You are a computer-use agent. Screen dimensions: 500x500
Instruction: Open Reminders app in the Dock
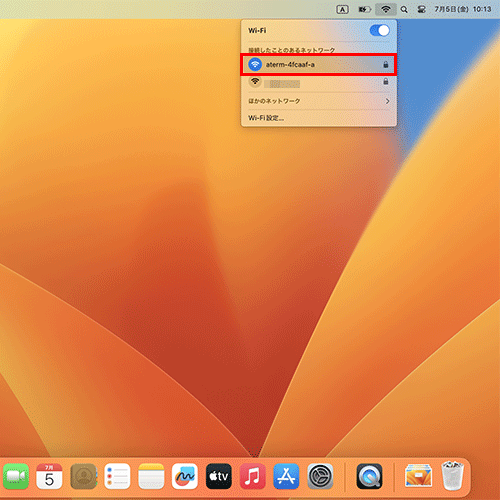pyautogui.click(x=117, y=476)
